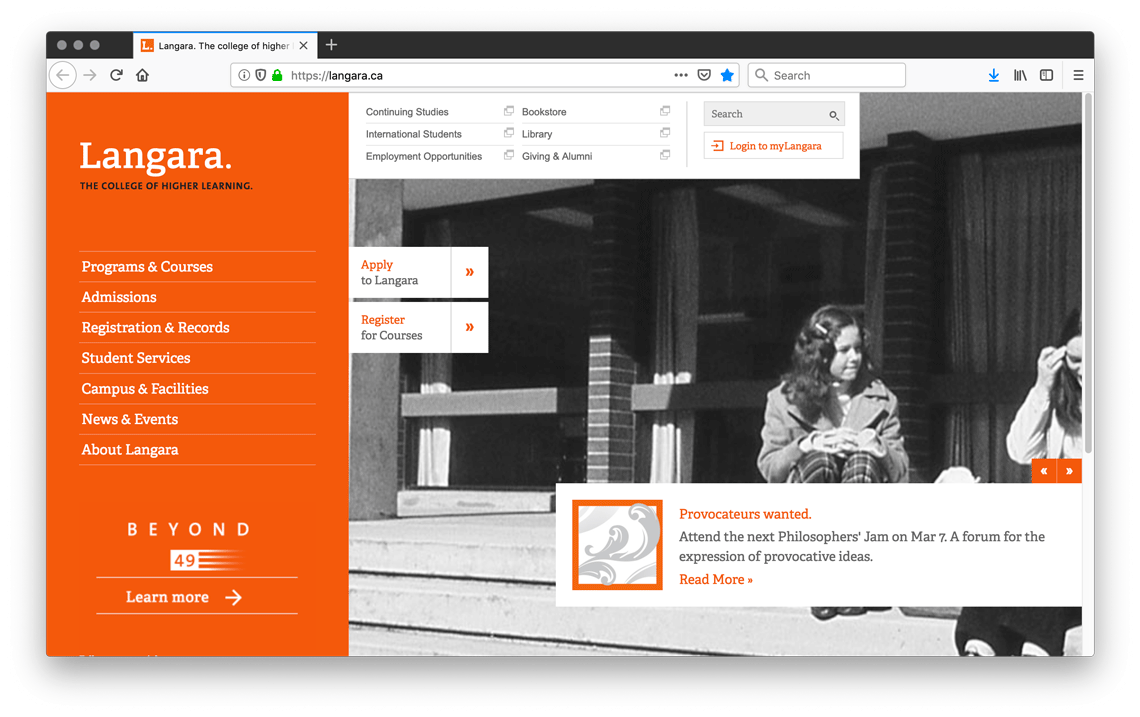Screen dimensions: 1140x717
Task: Click Login to myLangara button
Action: pos(774,145)
